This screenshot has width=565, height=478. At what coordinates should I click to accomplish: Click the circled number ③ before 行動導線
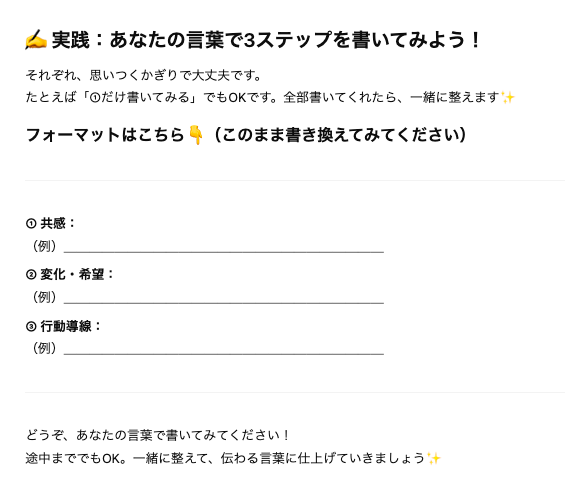coord(31,326)
